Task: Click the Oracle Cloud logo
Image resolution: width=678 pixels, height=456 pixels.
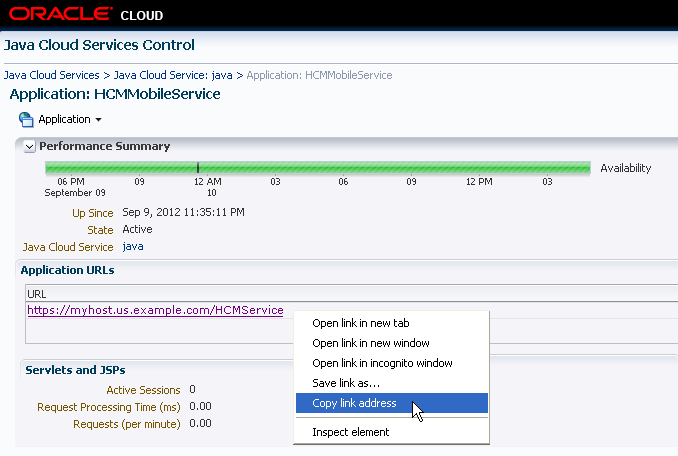Action: click(86, 14)
